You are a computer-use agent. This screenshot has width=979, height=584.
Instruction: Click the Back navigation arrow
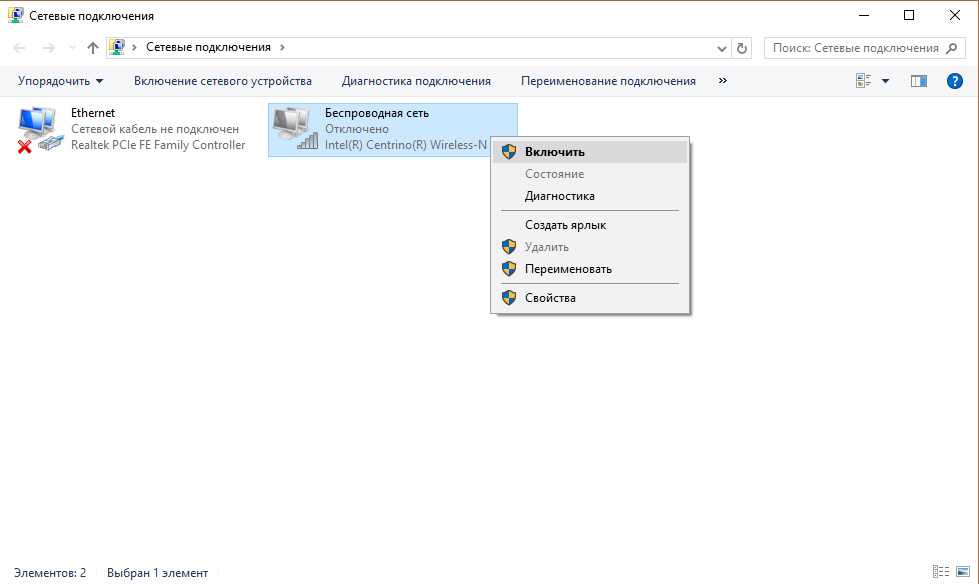point(21,48)
